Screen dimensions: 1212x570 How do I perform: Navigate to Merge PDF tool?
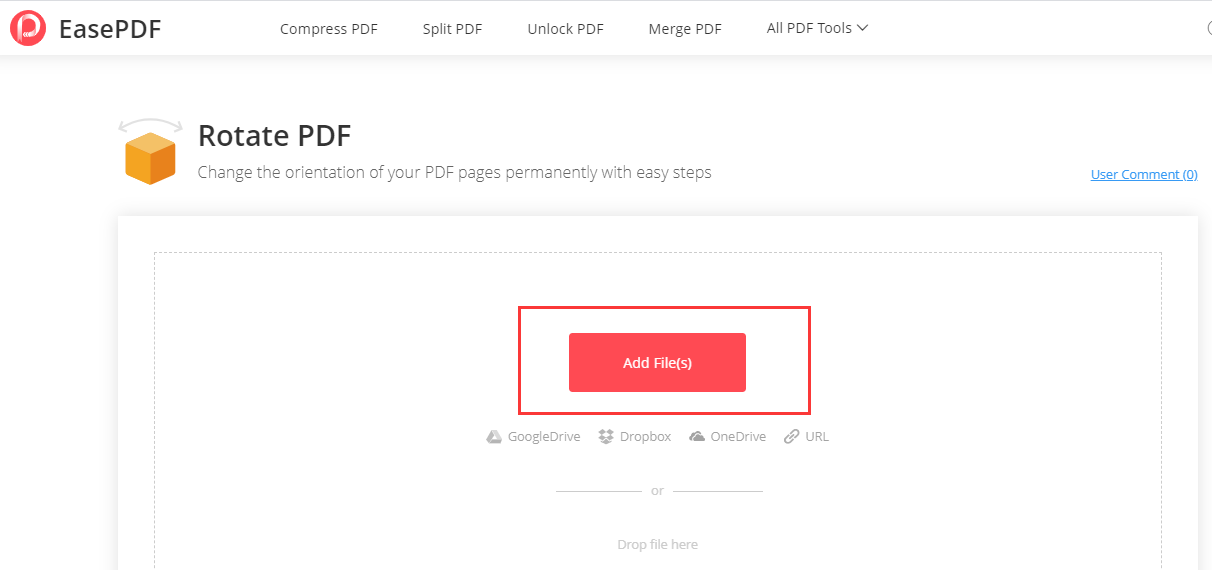(x=685, y=29)
